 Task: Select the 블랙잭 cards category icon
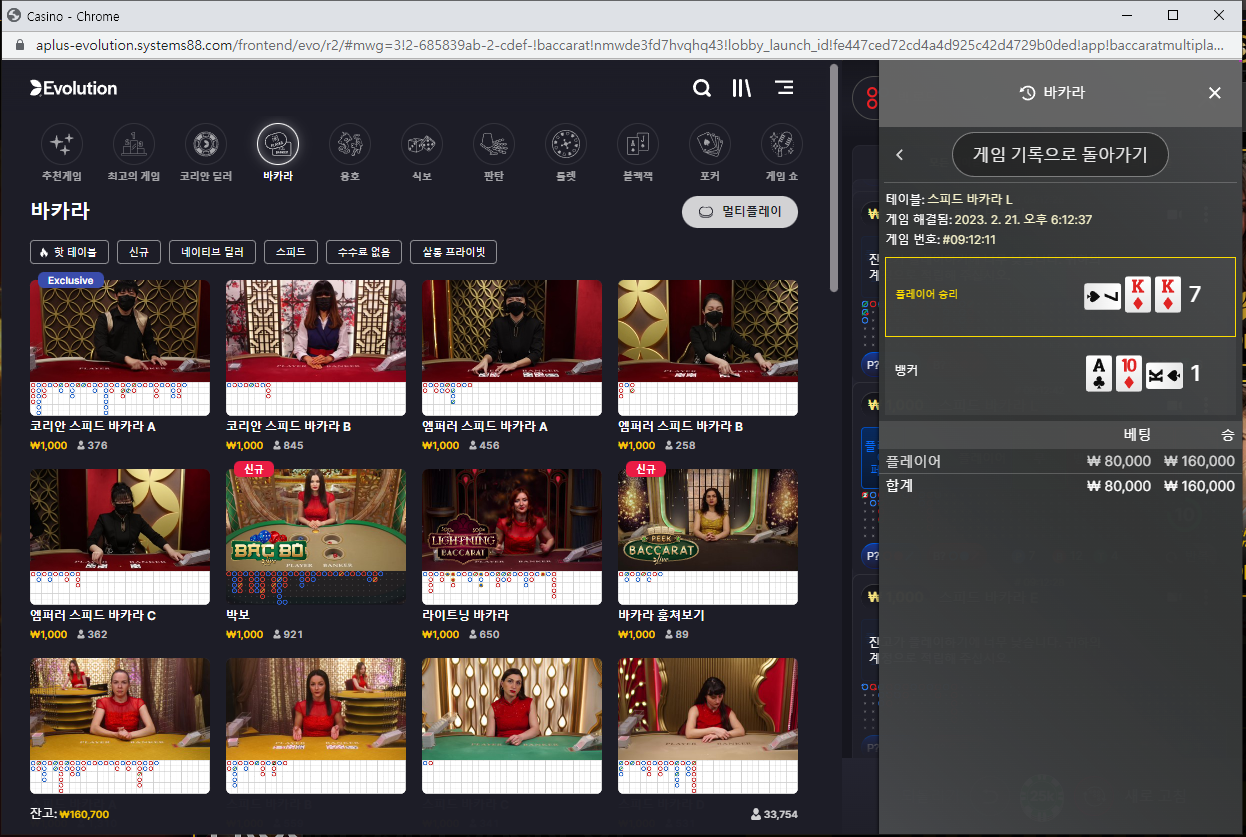pyautogui.click(x=638, y=145)
